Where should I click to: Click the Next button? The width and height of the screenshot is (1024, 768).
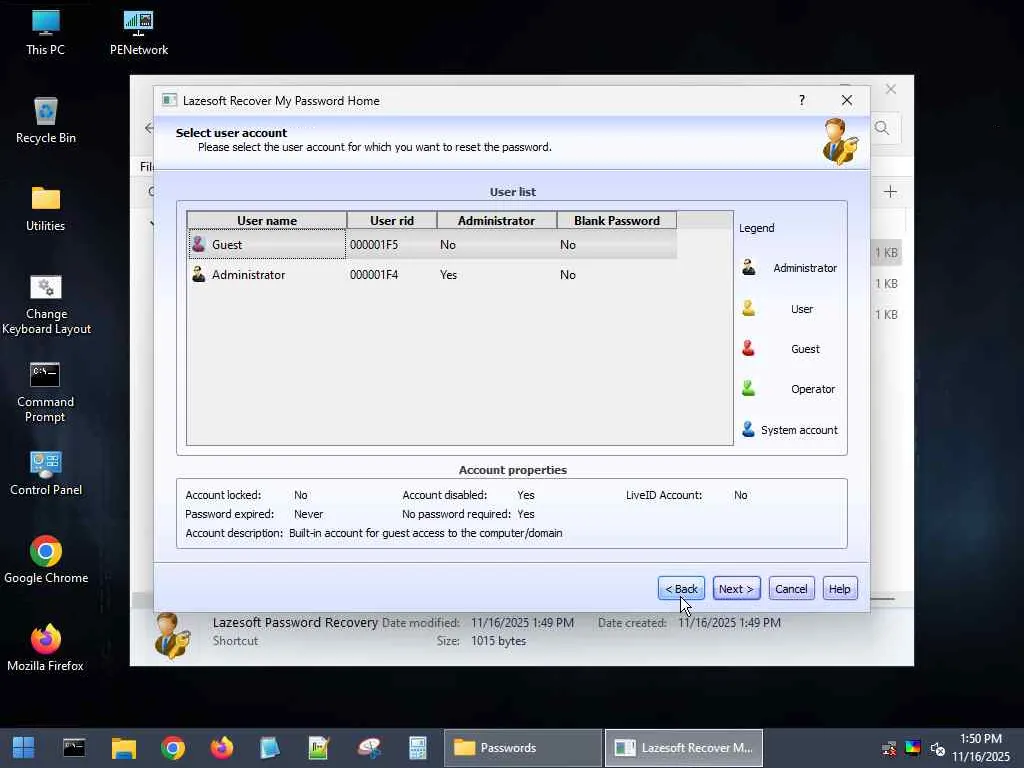pyautogui.click(x=736, y=588)
